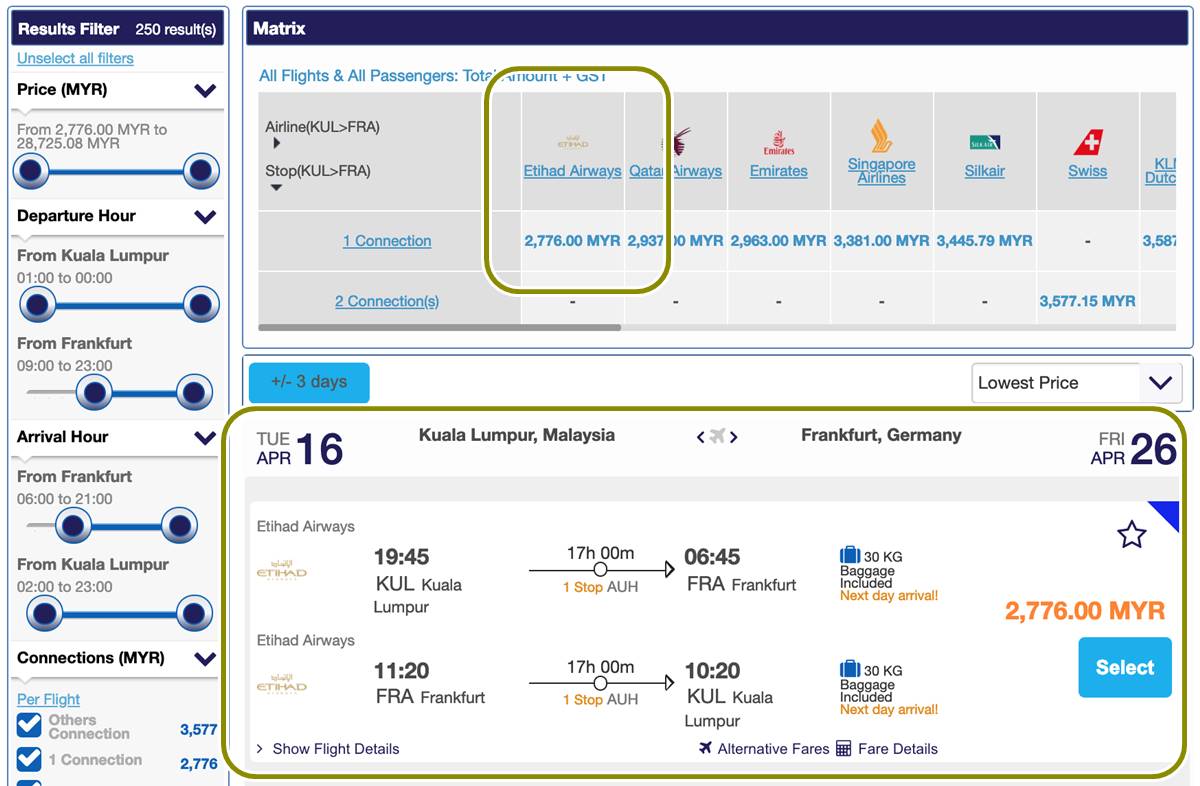The image size is (1200, 786).
Task: Click the 1 Stop AUH label on the 19:45 flight
Action: click(600, 587)
